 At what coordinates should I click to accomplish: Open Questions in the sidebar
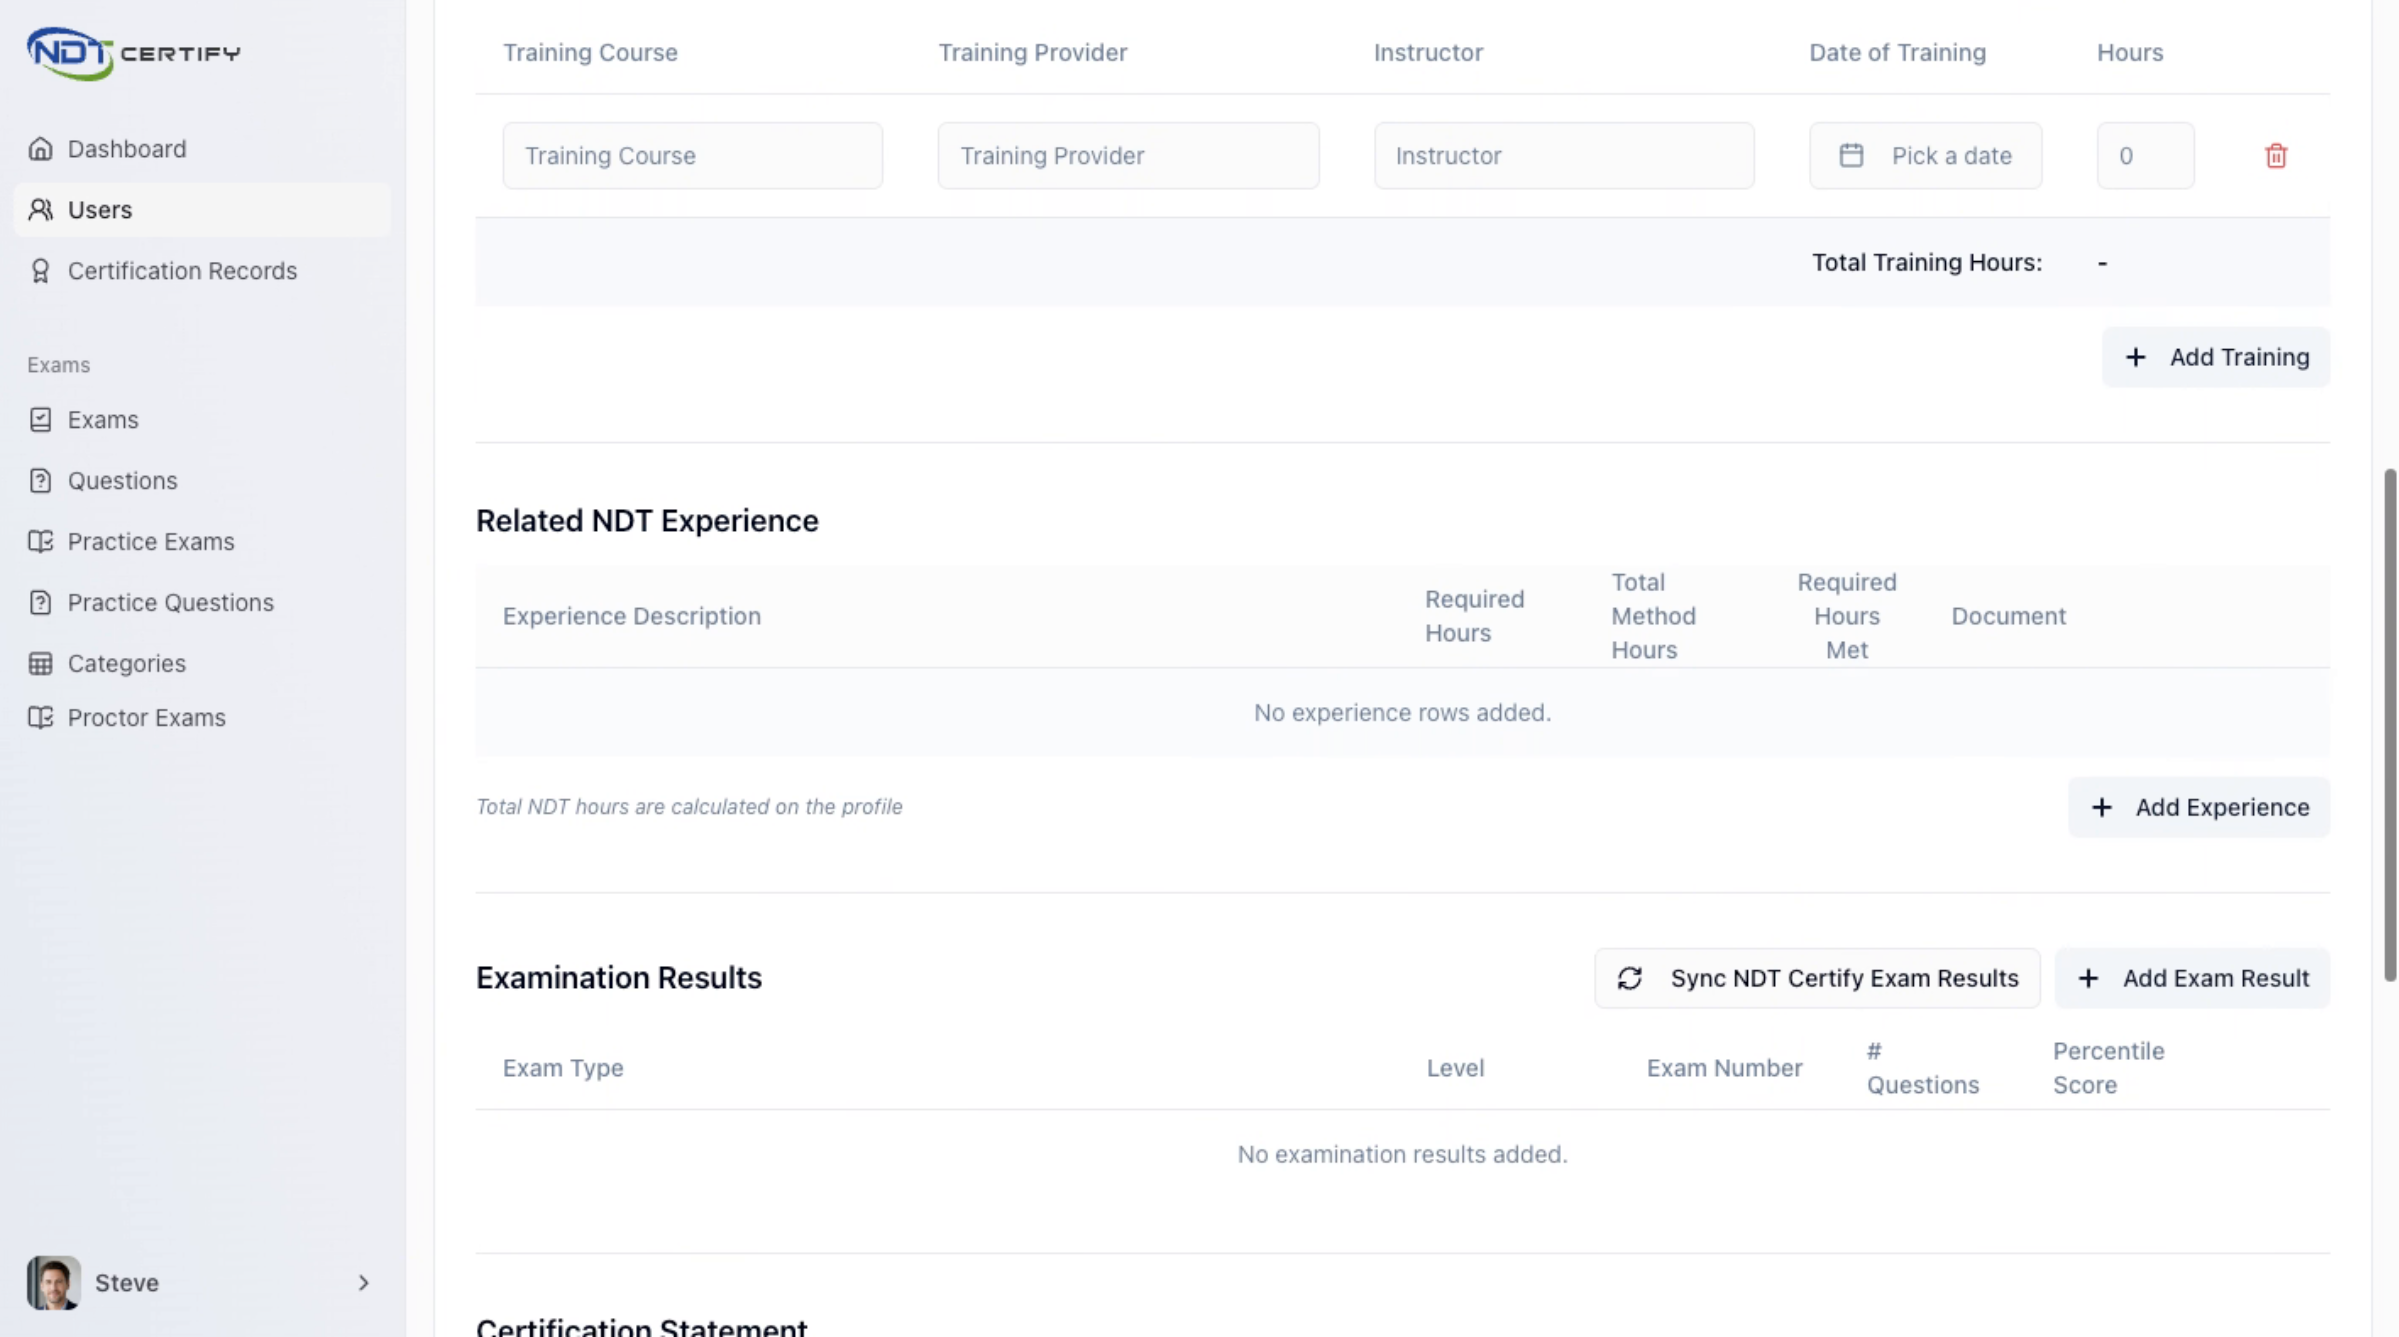(202, 481)
